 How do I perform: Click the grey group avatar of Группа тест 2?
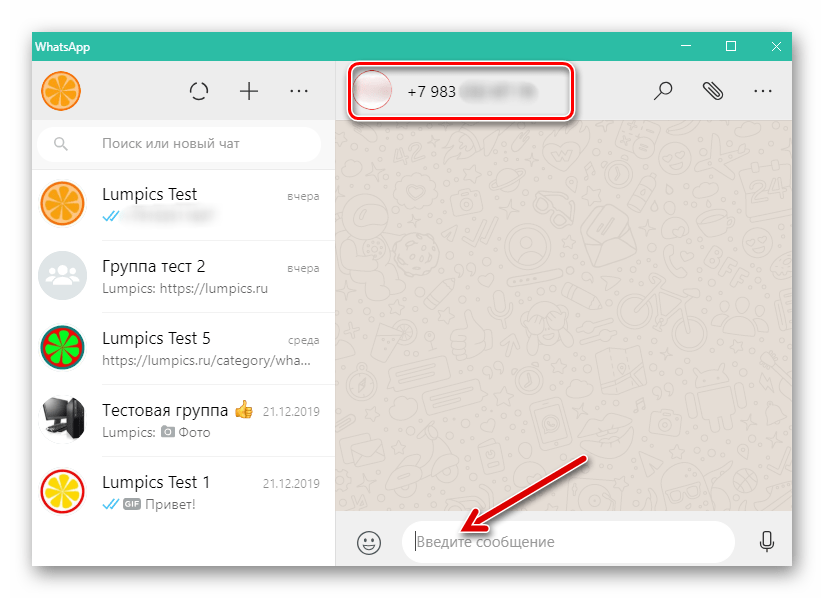click(x=62, y=275)
